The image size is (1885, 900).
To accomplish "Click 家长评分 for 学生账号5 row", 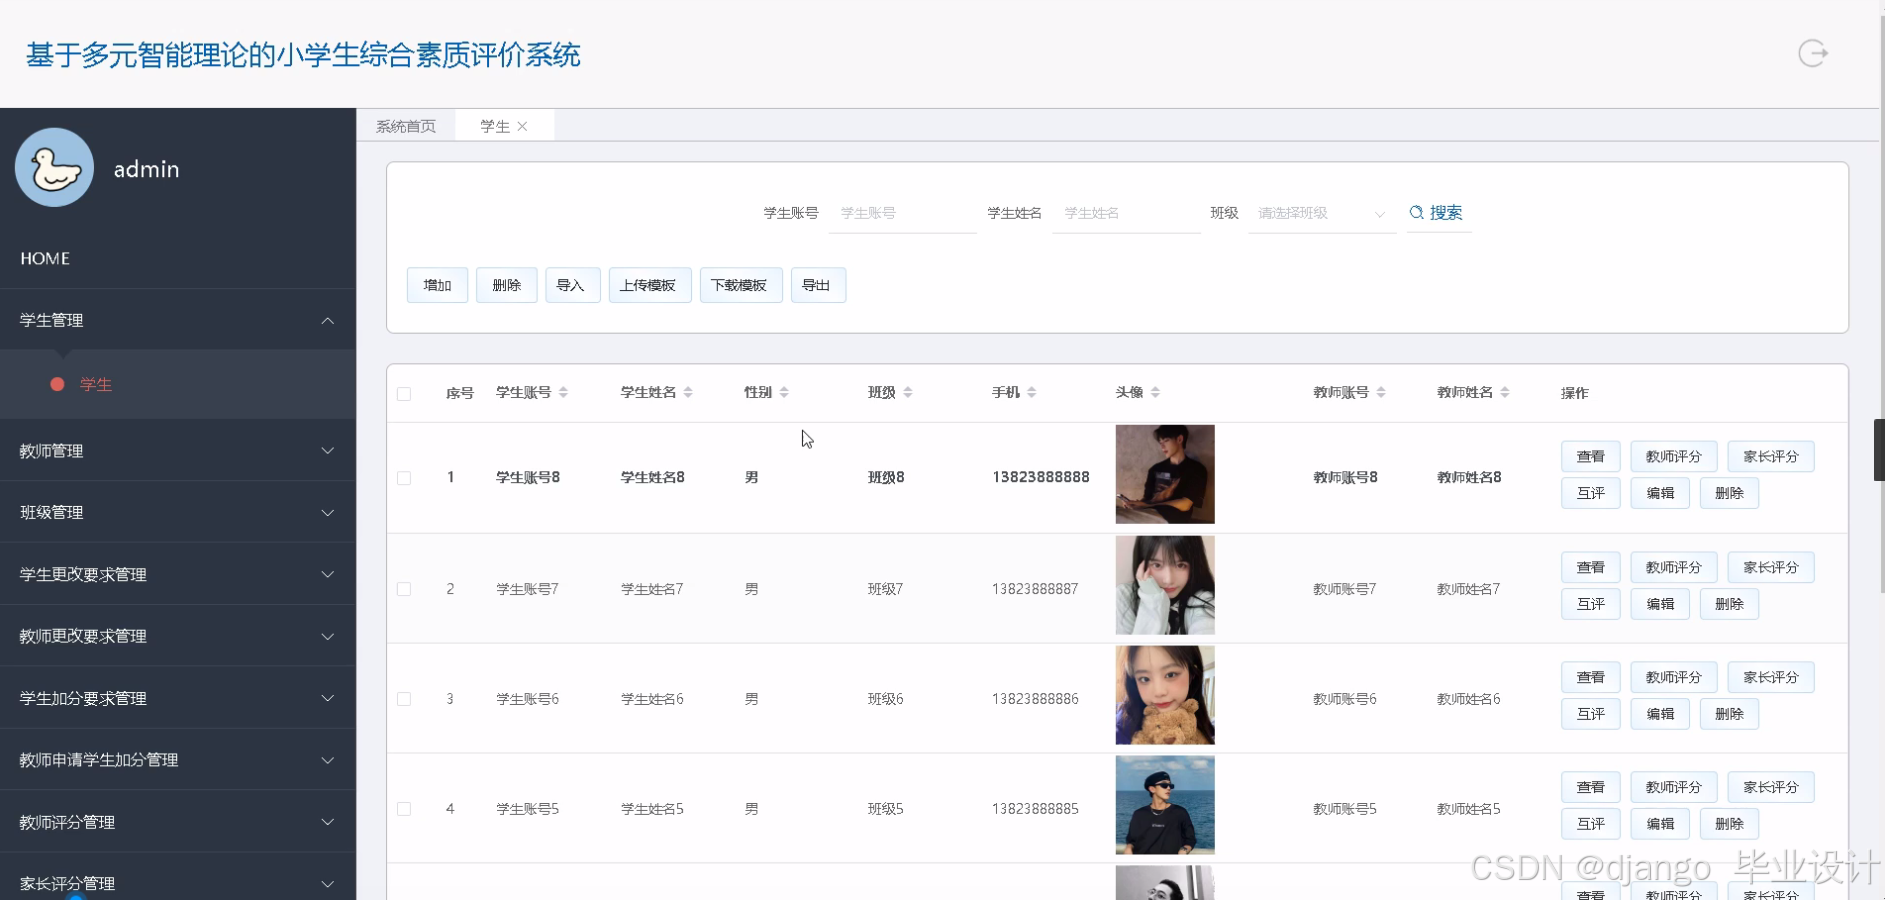I will click(1771, 787).
